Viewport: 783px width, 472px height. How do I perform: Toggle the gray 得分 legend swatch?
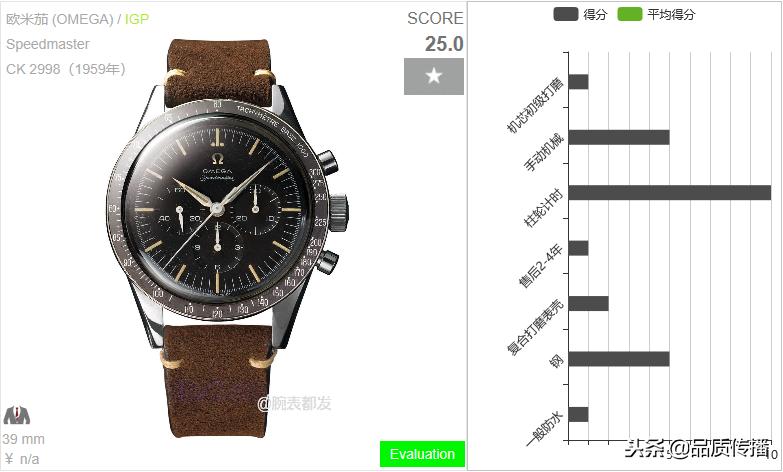[565, 14]
